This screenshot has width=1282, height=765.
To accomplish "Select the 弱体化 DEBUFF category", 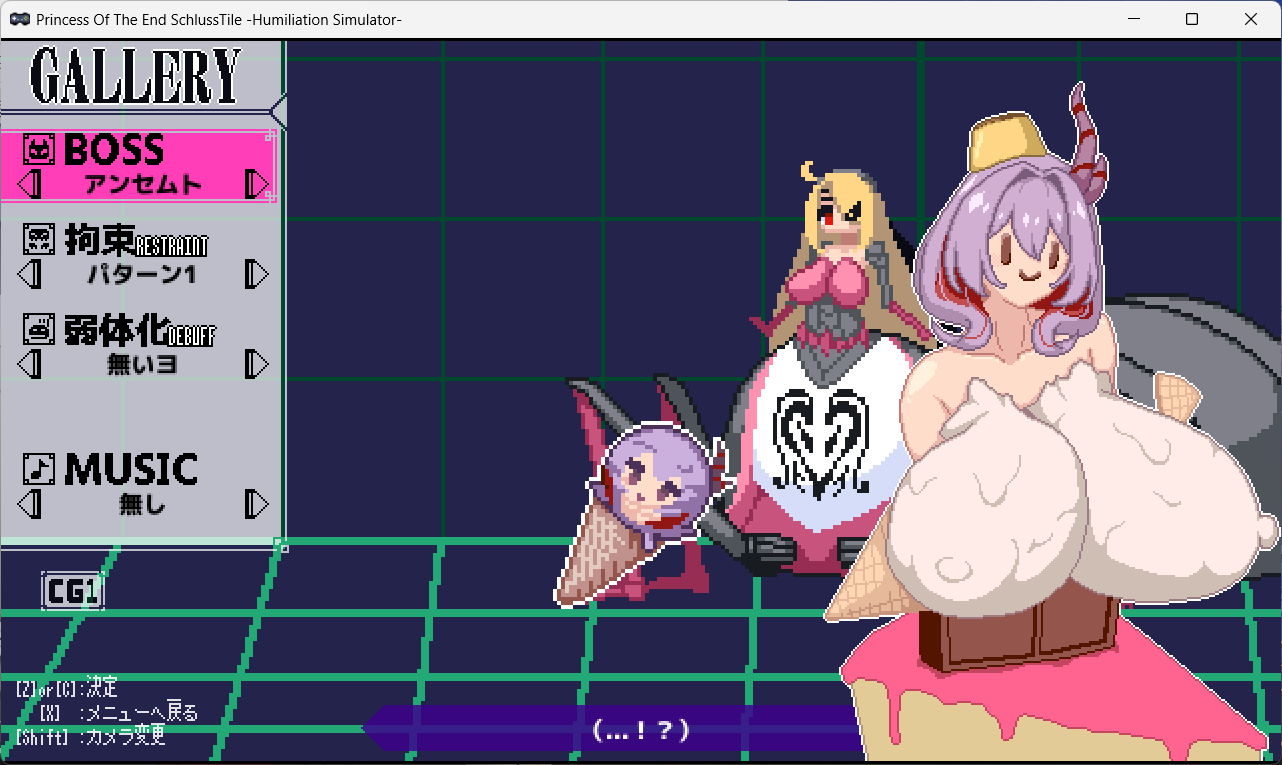I will tap(138, 345).
